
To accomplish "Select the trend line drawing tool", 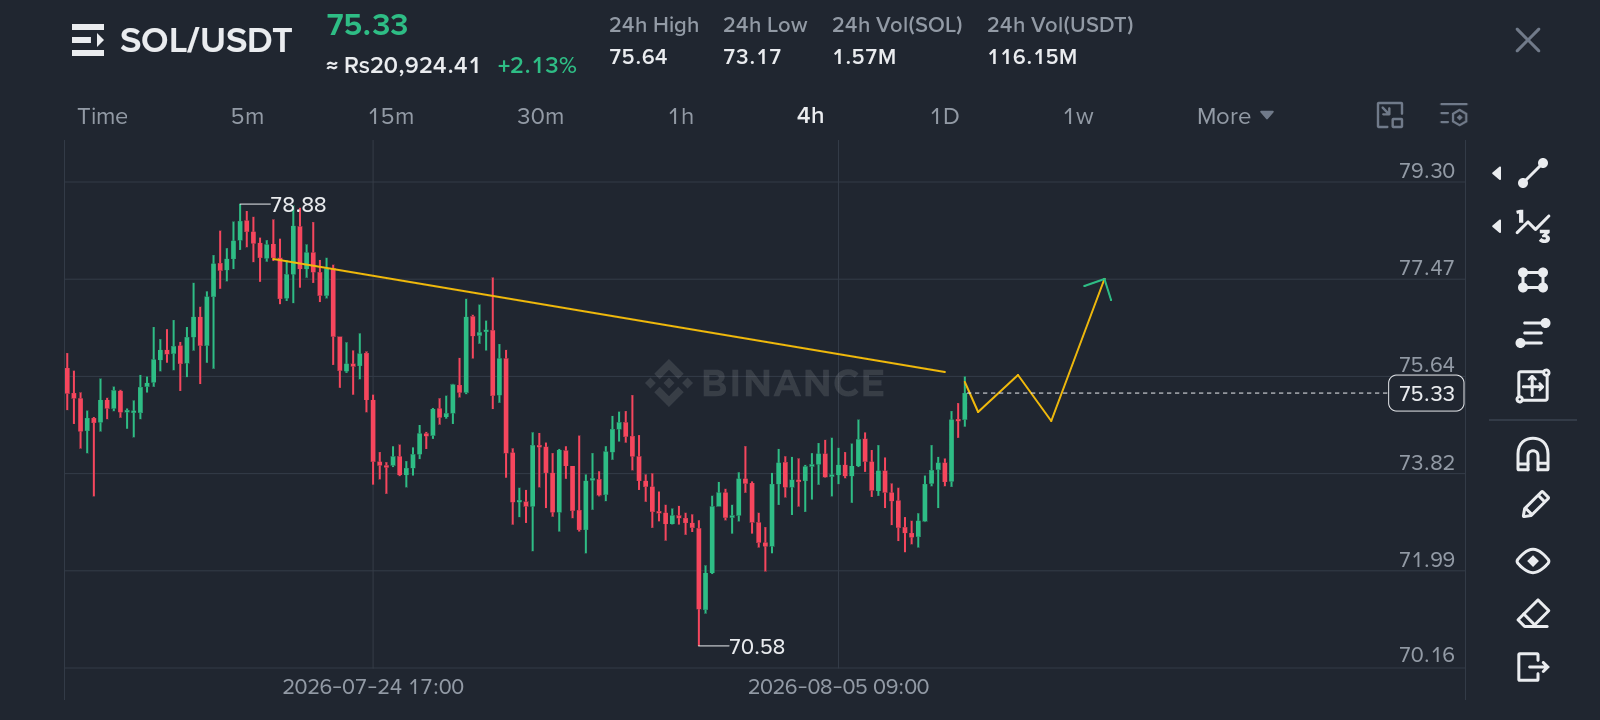I will pyautogui.click(x=1533, y=173).
